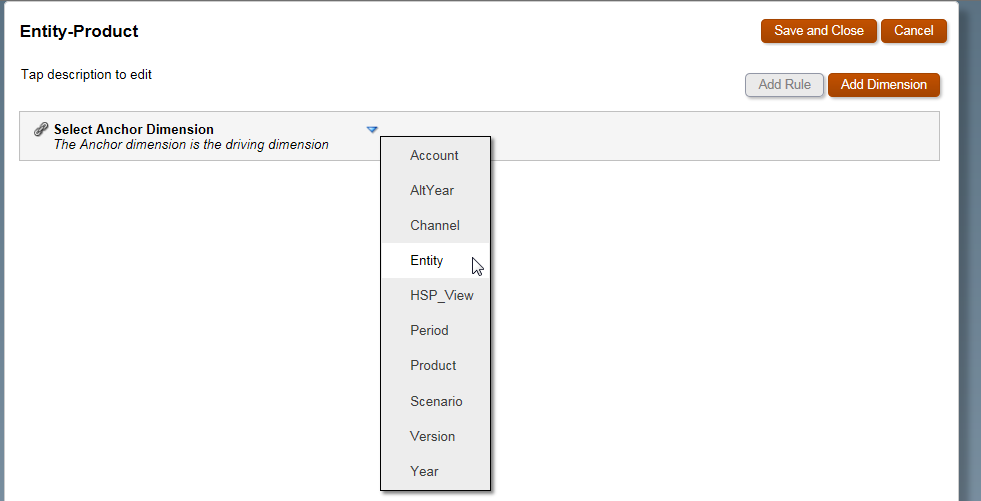Image resolution: width=981 pixels, height=501 pixels.
Task: Select the highlighted Entity option
Action: coord(435,260)
